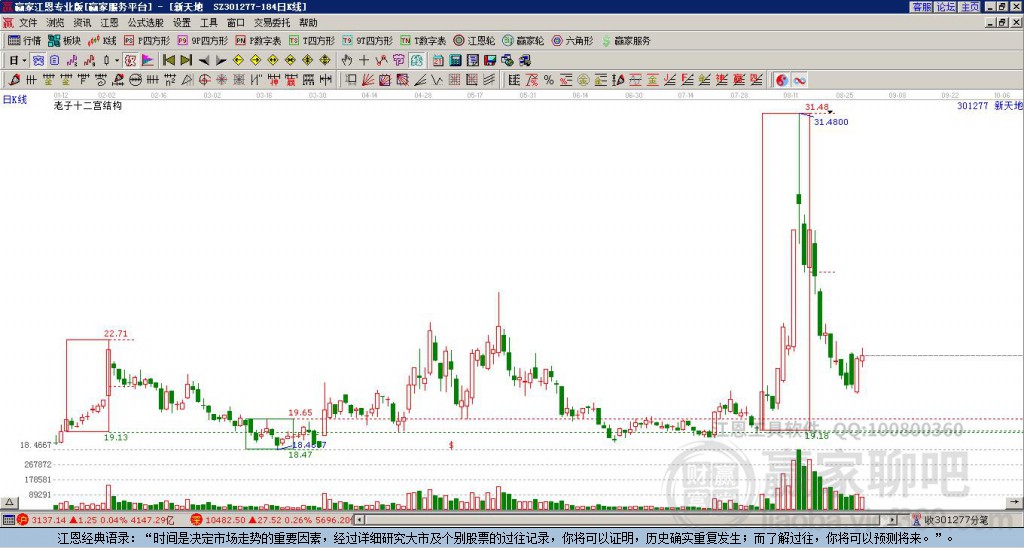The image size is (1024, 548).
Task: Click the grid icon in status bar
Action: click(x=8, y=520)
